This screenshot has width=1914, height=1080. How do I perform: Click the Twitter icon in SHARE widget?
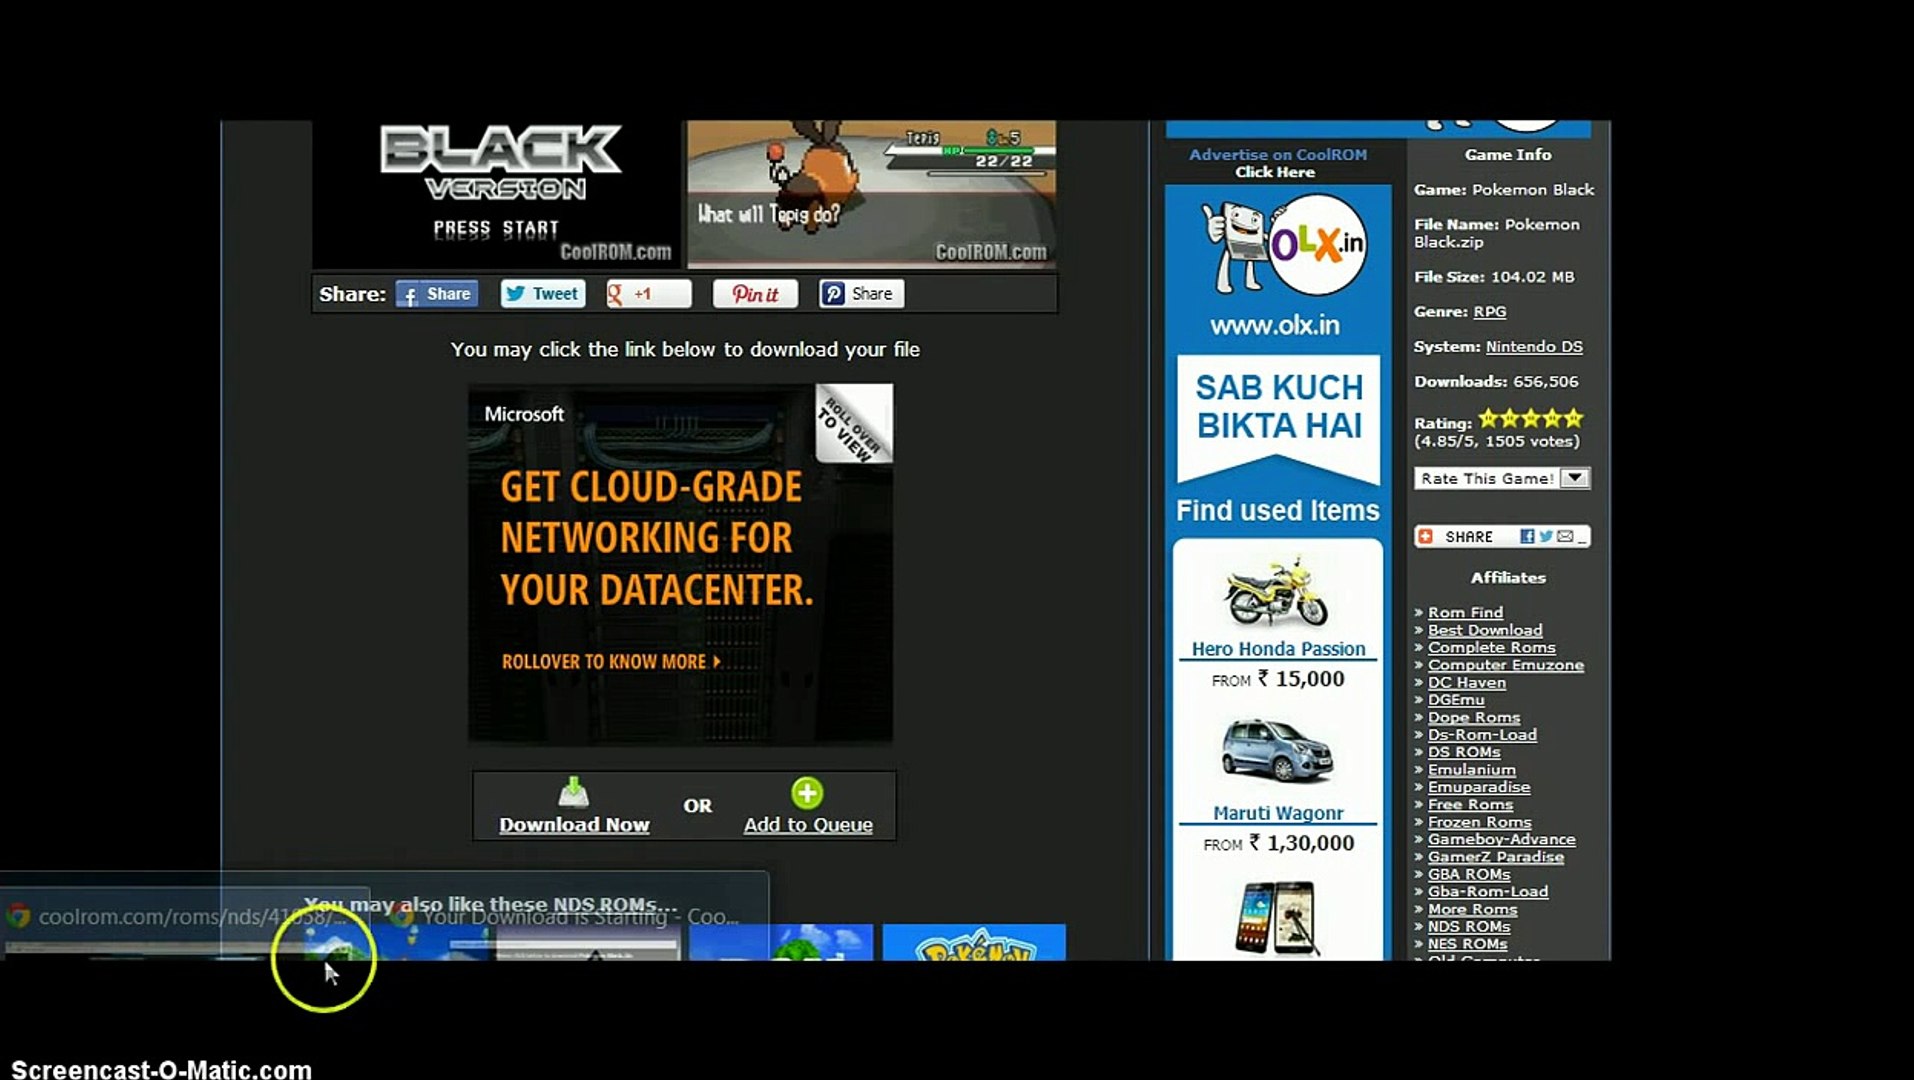point(1546,537)
